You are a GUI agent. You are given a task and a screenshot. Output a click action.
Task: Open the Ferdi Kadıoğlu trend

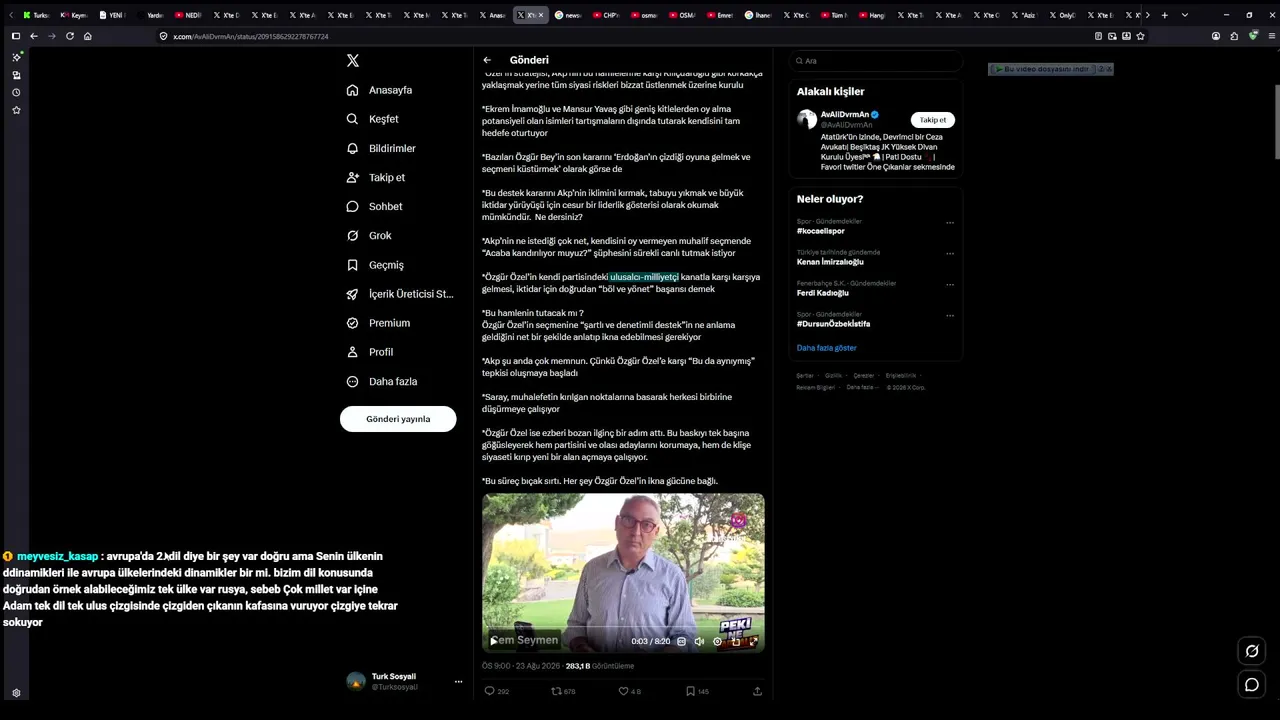tap(823, 293)
